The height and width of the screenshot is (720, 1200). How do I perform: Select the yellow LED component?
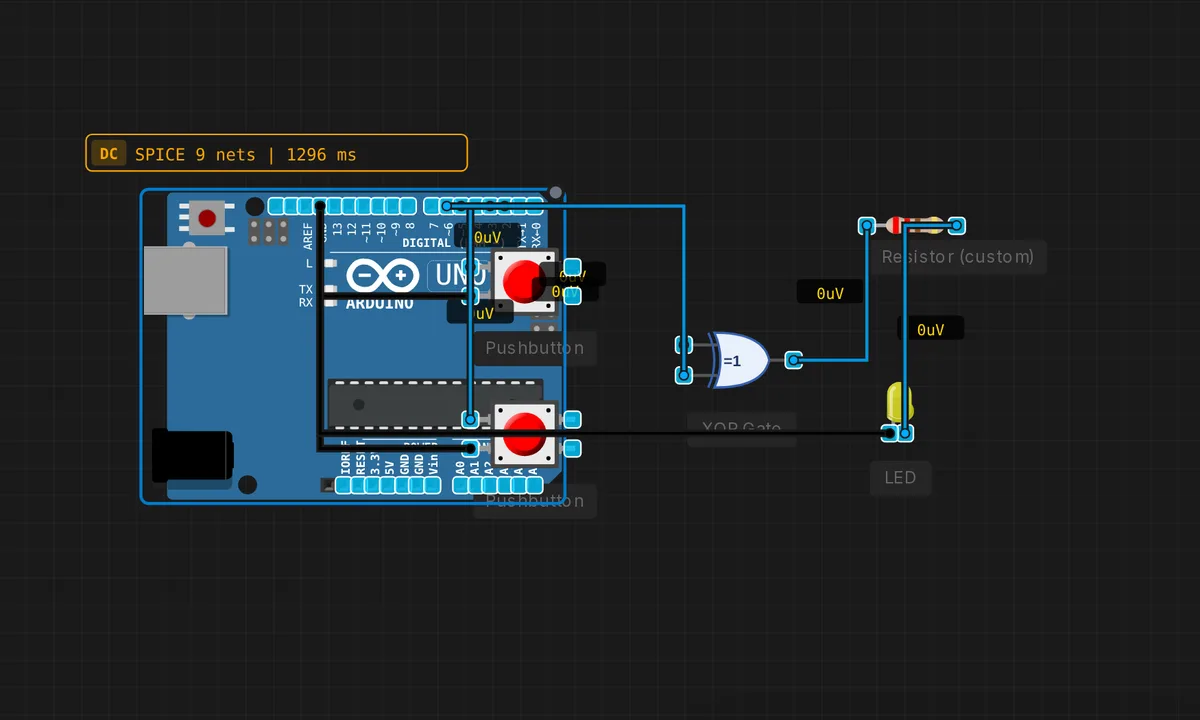(899, 403)
